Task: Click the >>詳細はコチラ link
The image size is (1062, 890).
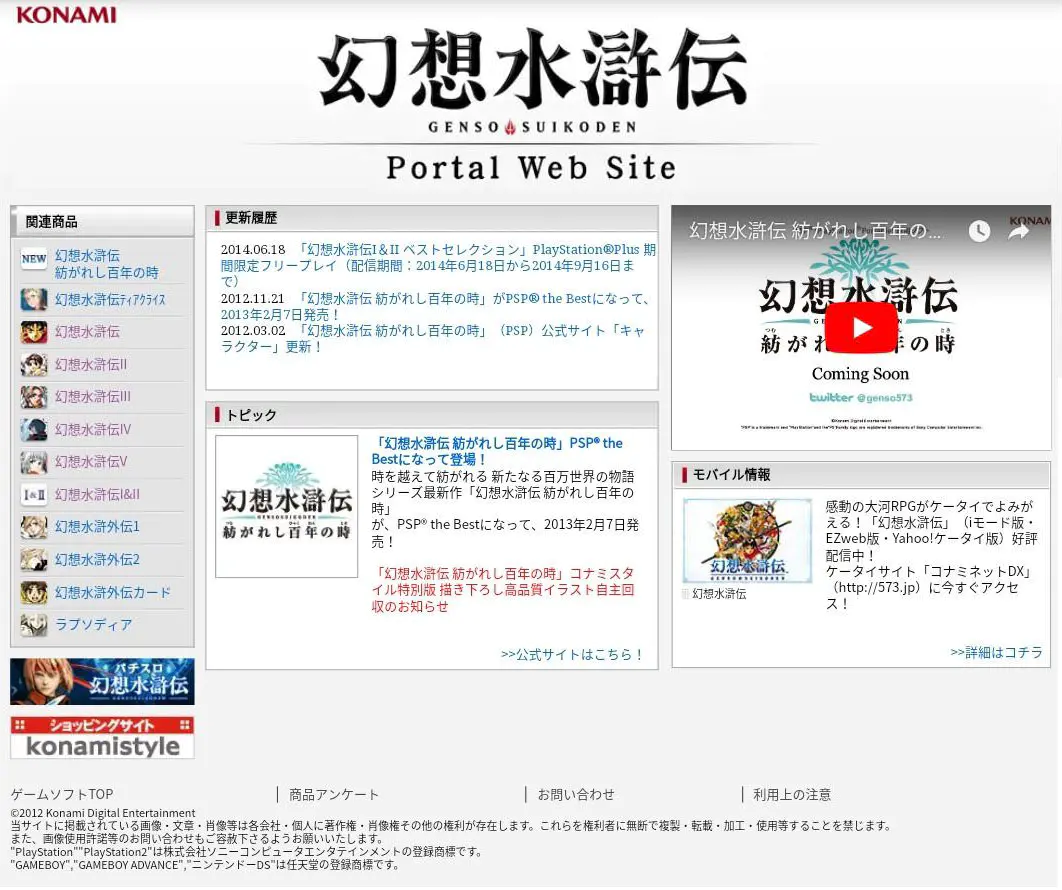Action: pyautogui.click(x=996, y=652)
